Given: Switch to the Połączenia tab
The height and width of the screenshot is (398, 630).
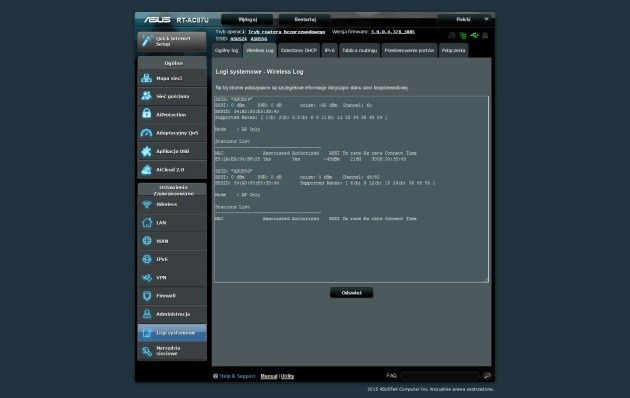Looking at the screenshot, I should click(453, 51).
